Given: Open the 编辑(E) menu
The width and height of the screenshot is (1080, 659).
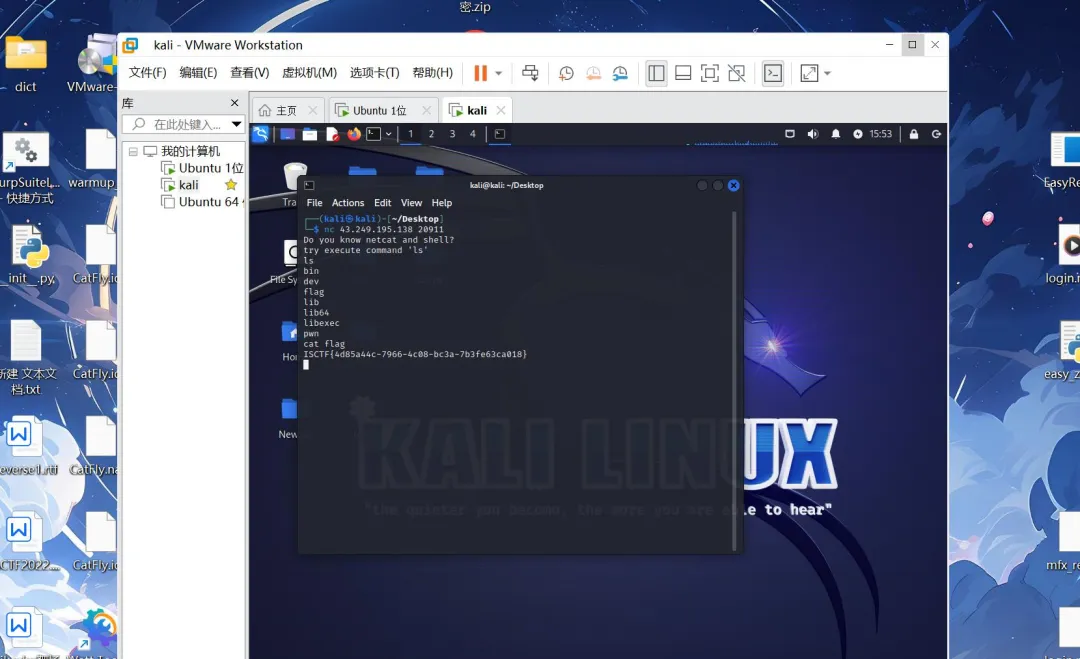Looking at the screenshot, I should point(198,72).
